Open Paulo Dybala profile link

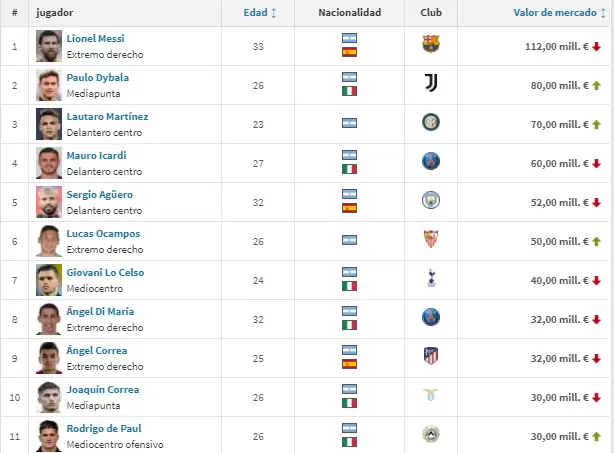(97, 77)
